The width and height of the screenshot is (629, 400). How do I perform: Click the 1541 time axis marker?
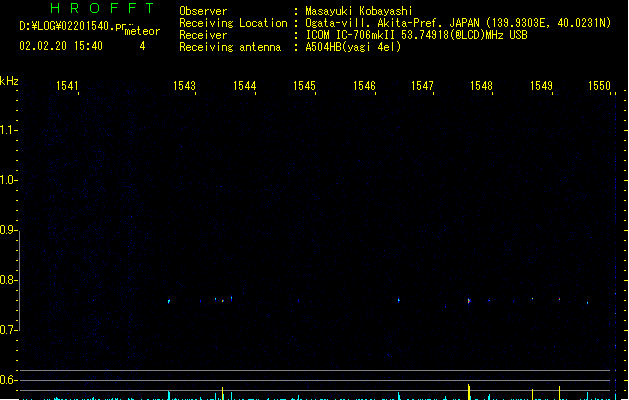67,86
